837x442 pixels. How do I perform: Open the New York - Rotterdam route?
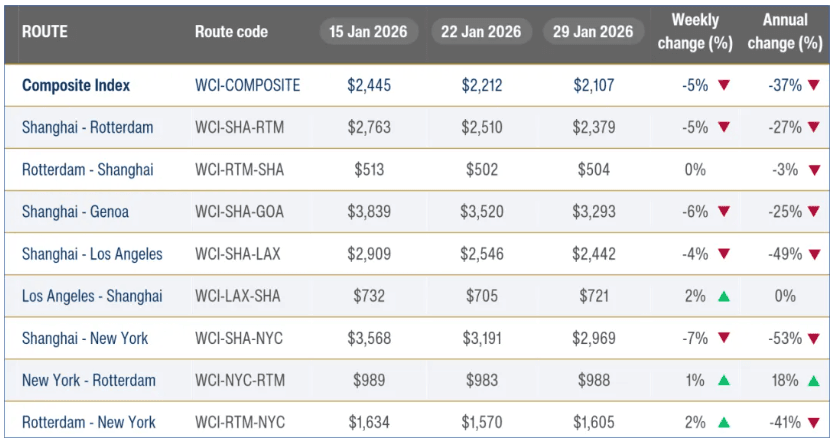click(x=89, y=381)
